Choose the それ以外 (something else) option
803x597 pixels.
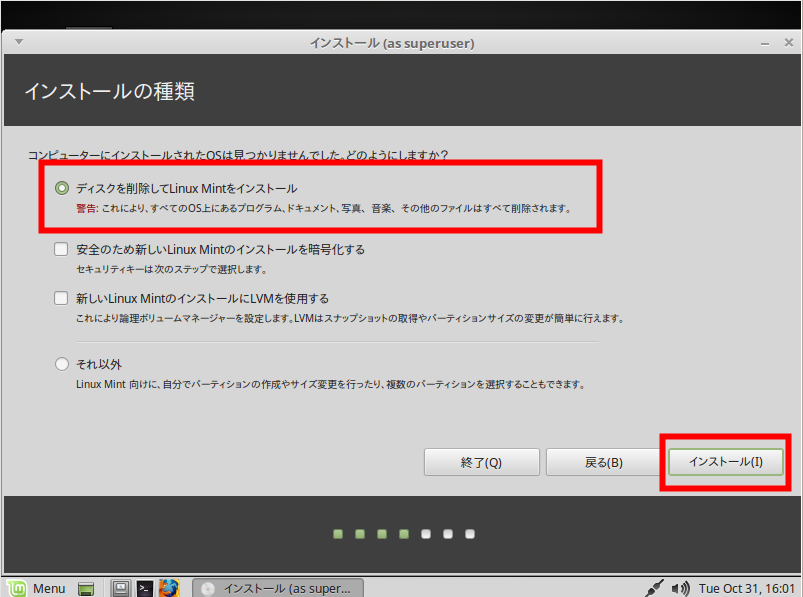61,364
